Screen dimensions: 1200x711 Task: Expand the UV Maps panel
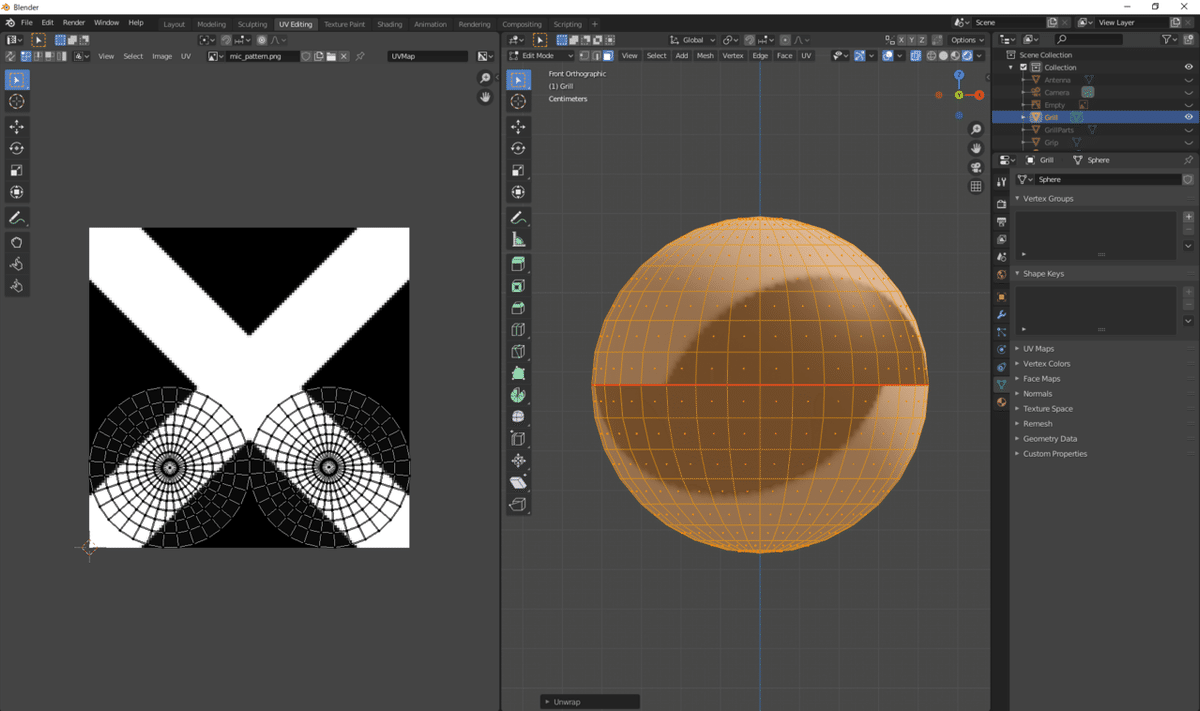click(1038, 349)
